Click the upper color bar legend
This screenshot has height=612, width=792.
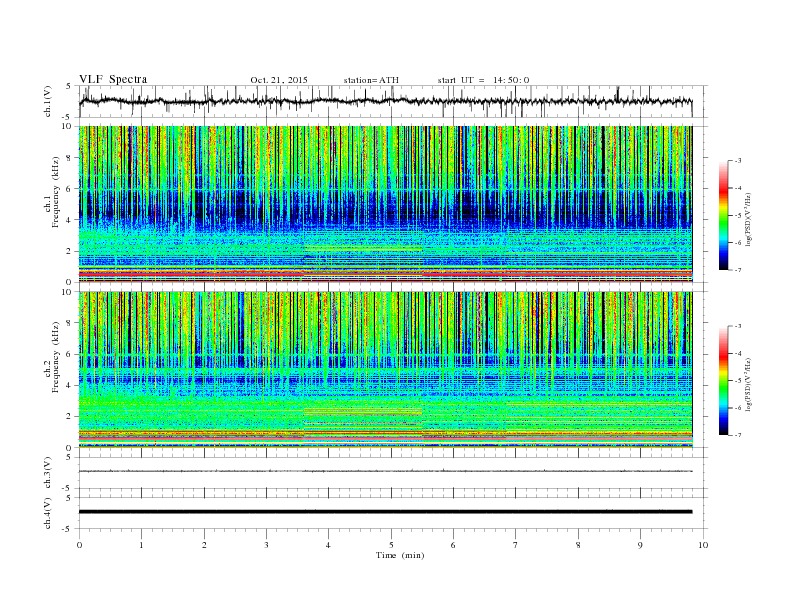(724, 216)
